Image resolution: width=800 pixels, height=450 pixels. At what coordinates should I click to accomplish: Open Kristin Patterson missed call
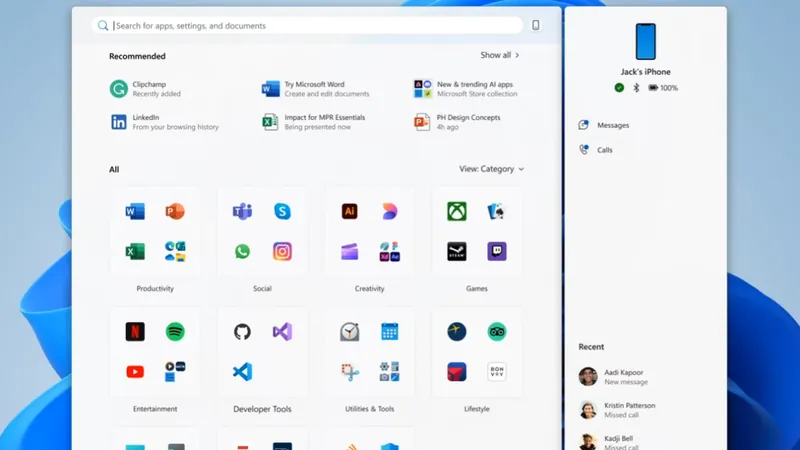click(617, 410)
